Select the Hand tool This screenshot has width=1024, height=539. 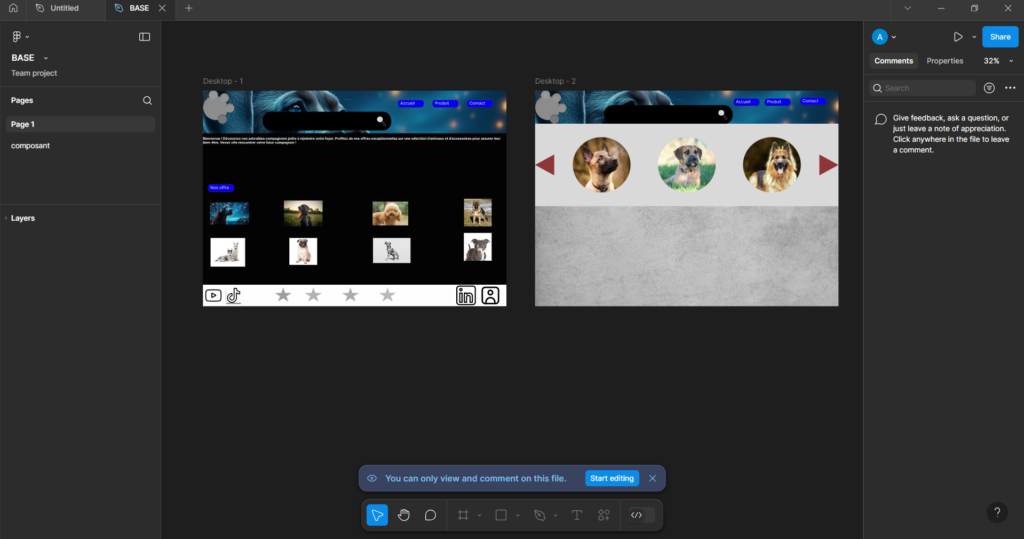coord(404,515)
